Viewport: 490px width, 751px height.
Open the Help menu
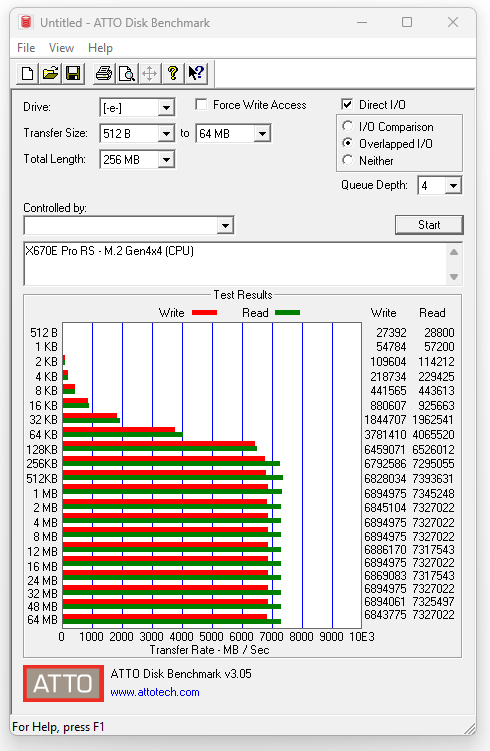(100, 48)
